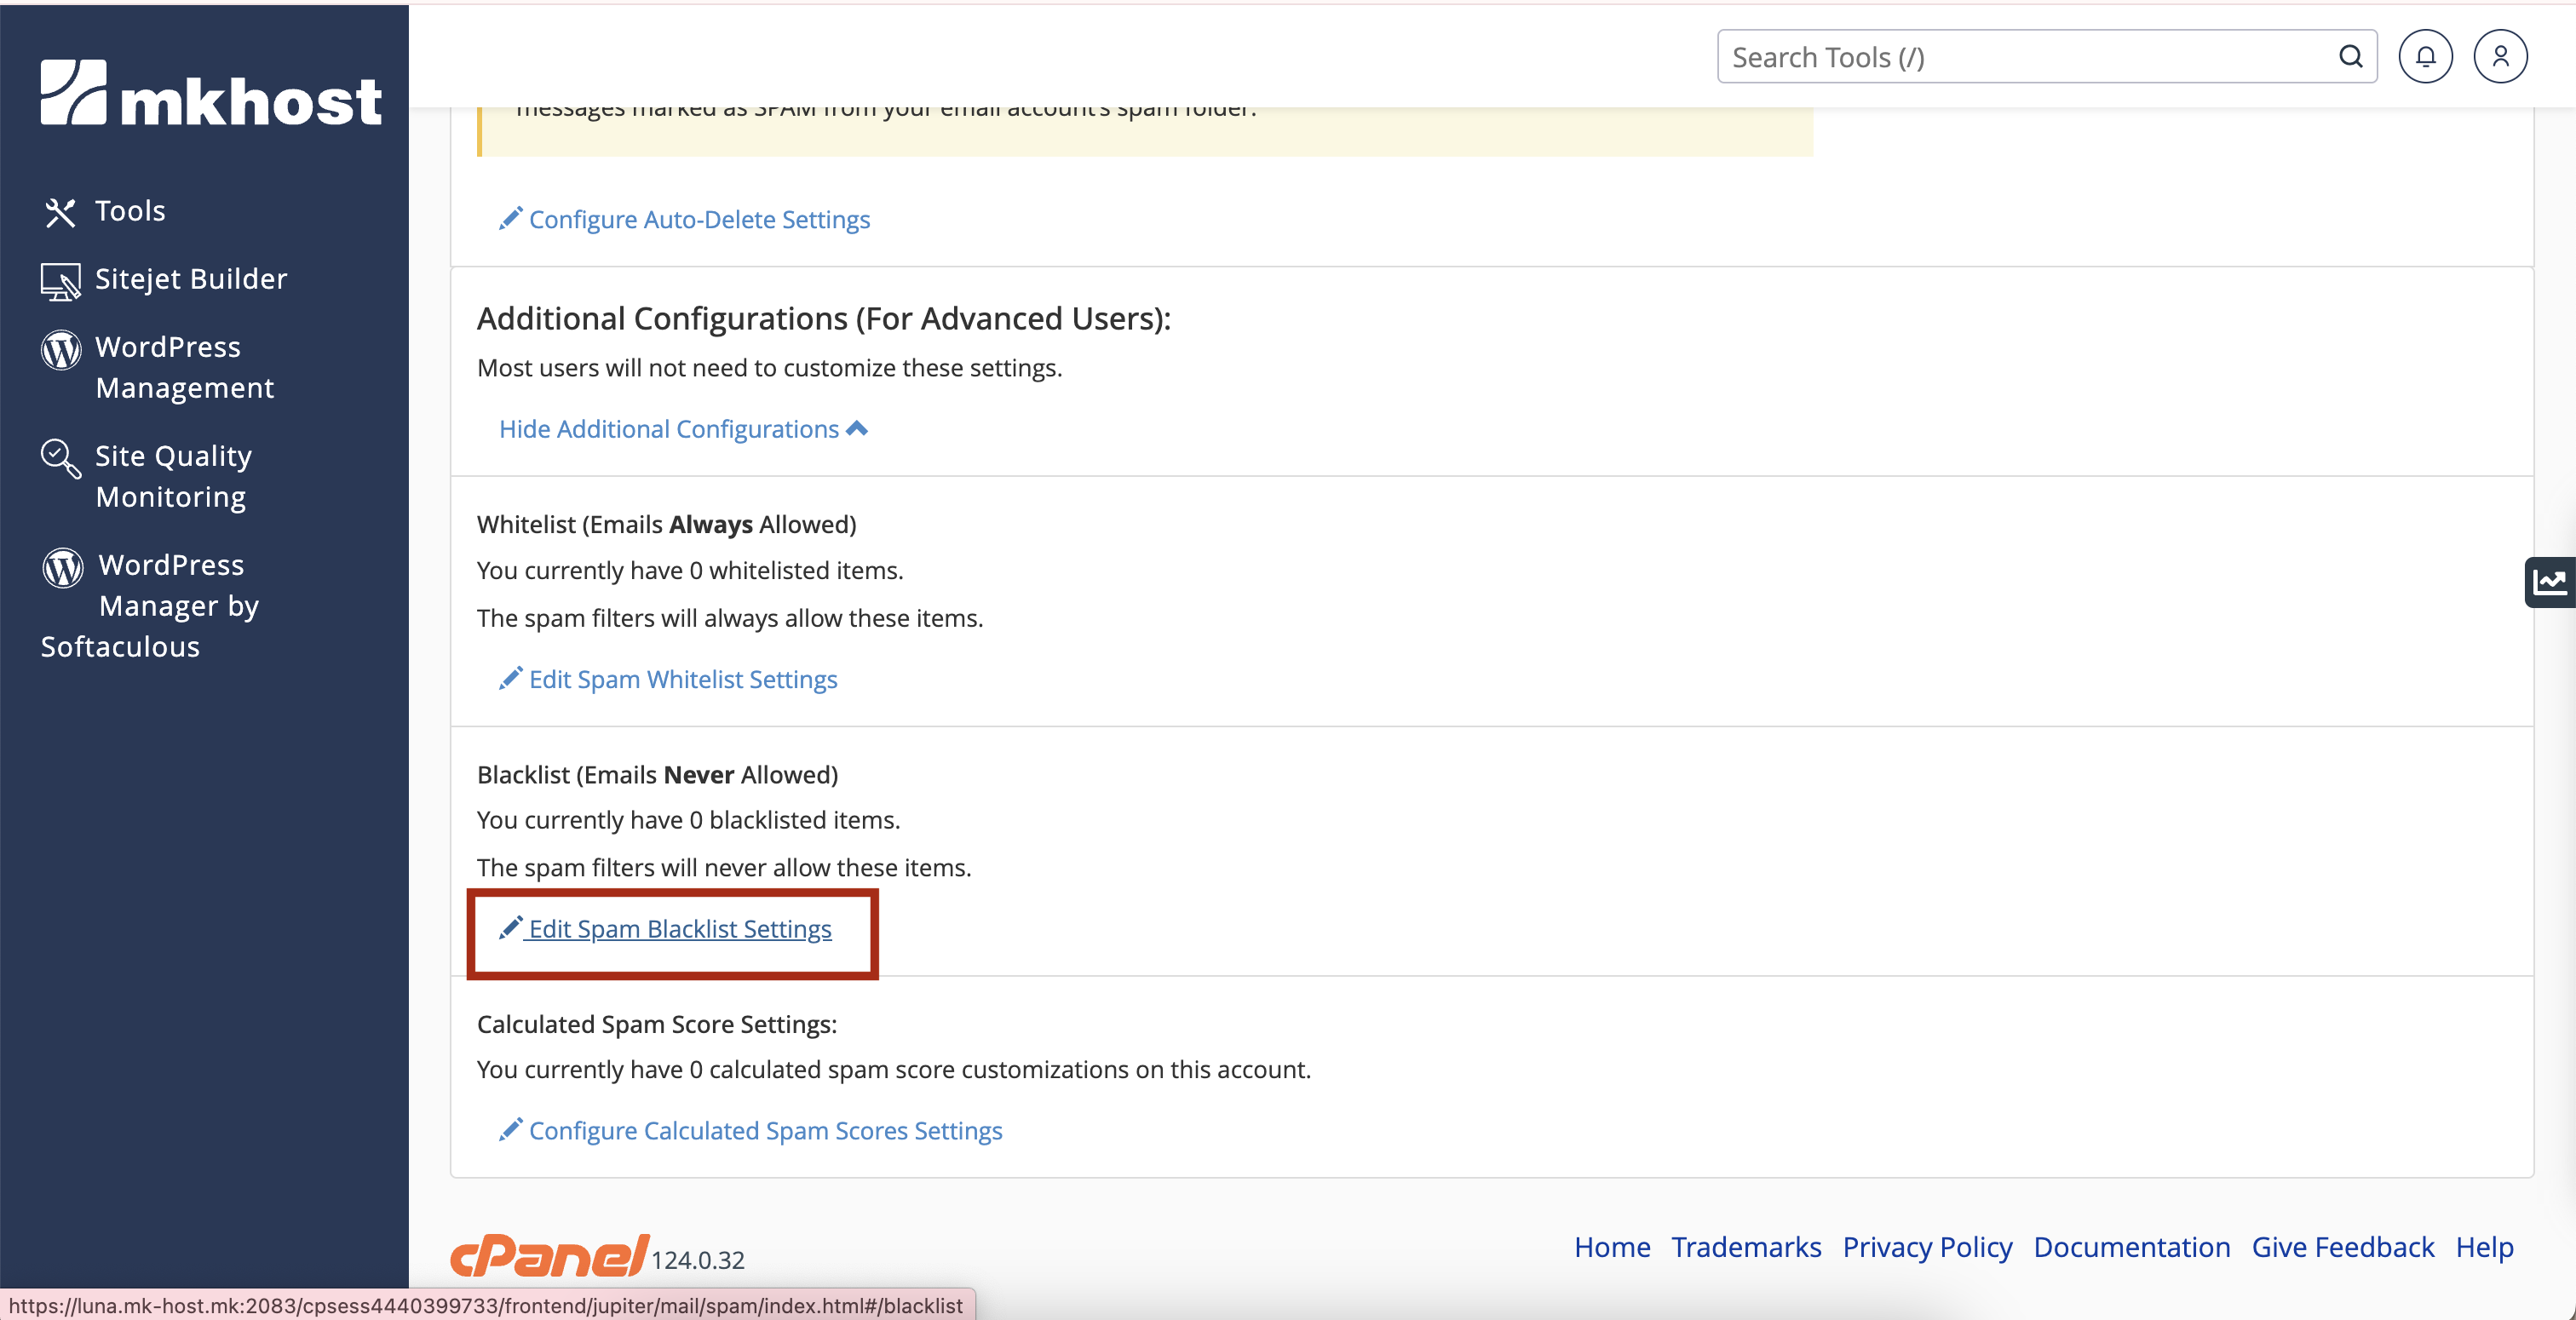Click the Tools wrench icon in sidebar
Screen dimensions: 2576x1320
60,212
